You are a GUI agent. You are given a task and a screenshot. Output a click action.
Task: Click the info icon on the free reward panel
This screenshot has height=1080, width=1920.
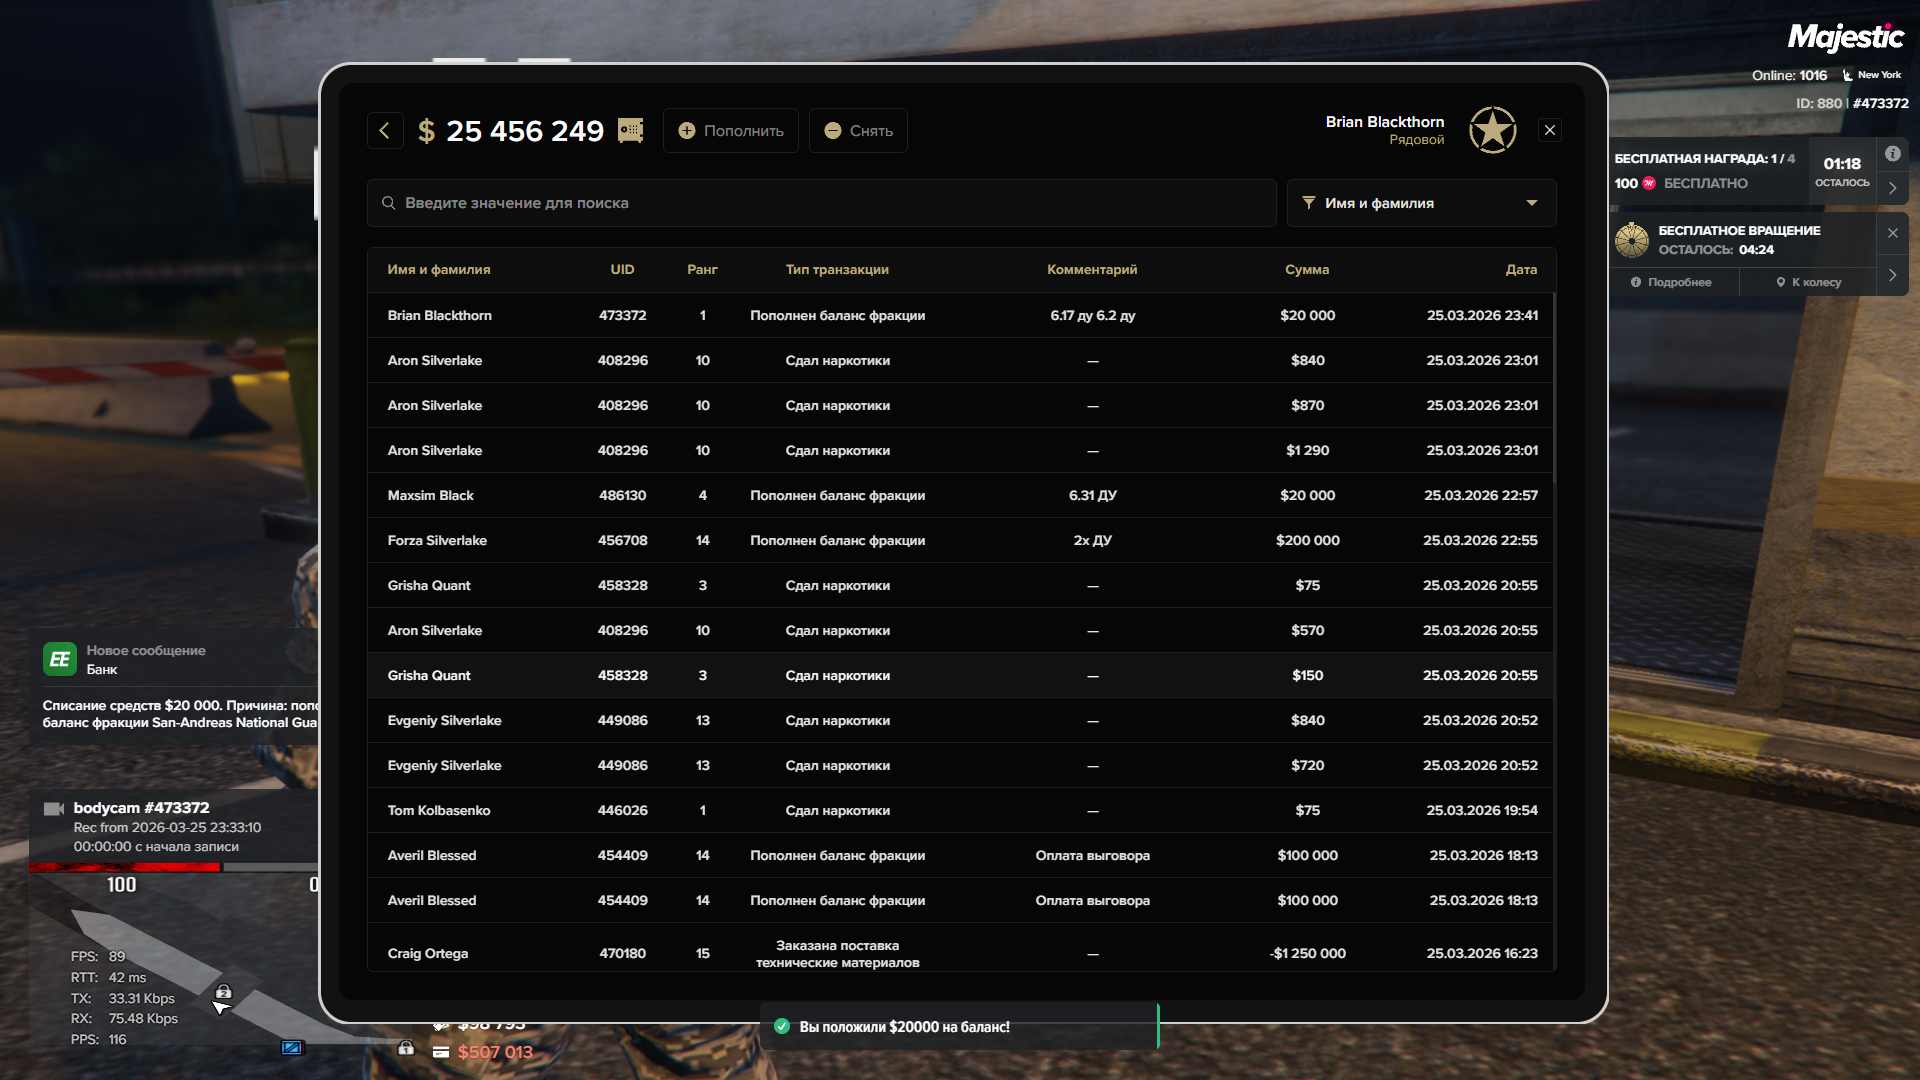coord(1892,154)
